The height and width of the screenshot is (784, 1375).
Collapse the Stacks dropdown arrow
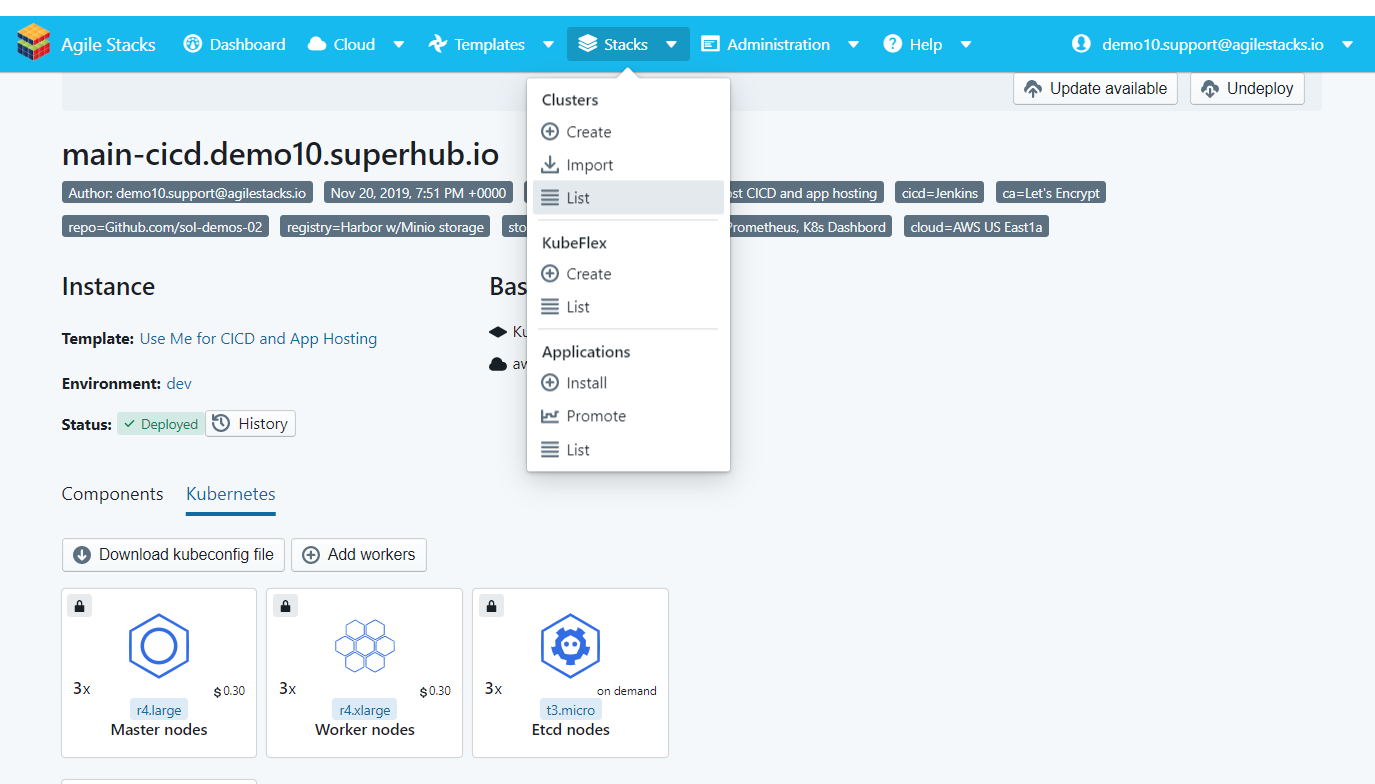tap(671, 44)
